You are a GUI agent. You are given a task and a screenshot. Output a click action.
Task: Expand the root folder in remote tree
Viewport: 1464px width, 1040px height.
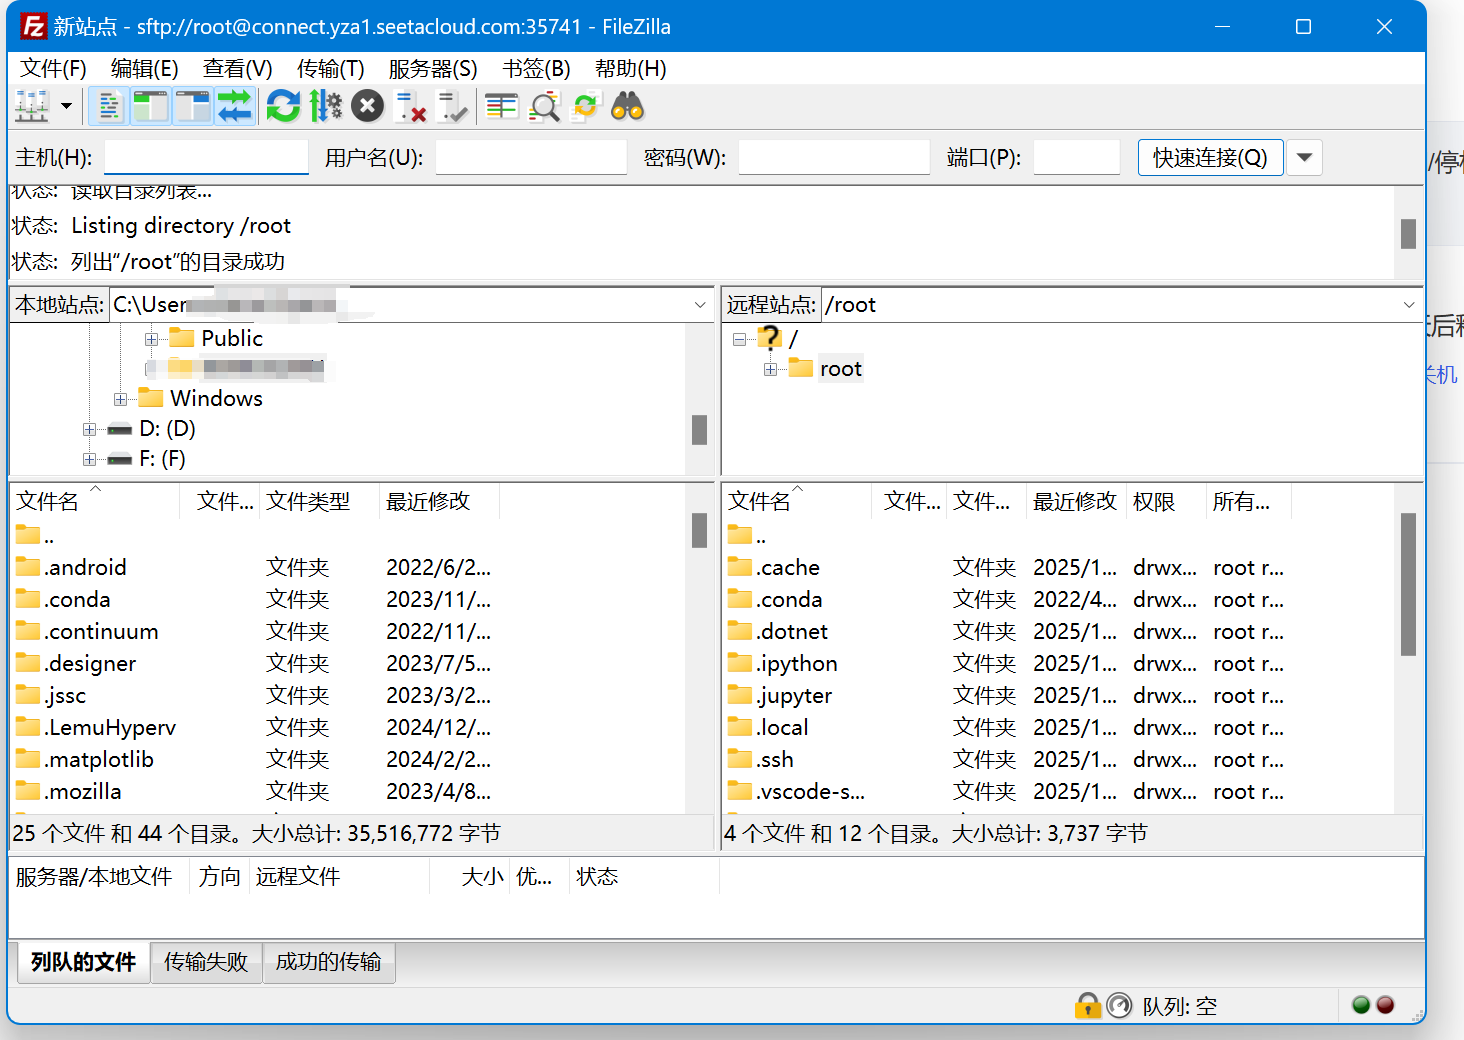[x=770, y=368]
